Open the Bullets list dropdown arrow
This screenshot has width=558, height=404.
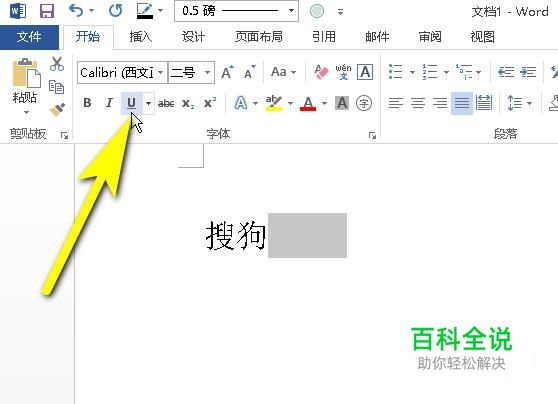[412, 72]
